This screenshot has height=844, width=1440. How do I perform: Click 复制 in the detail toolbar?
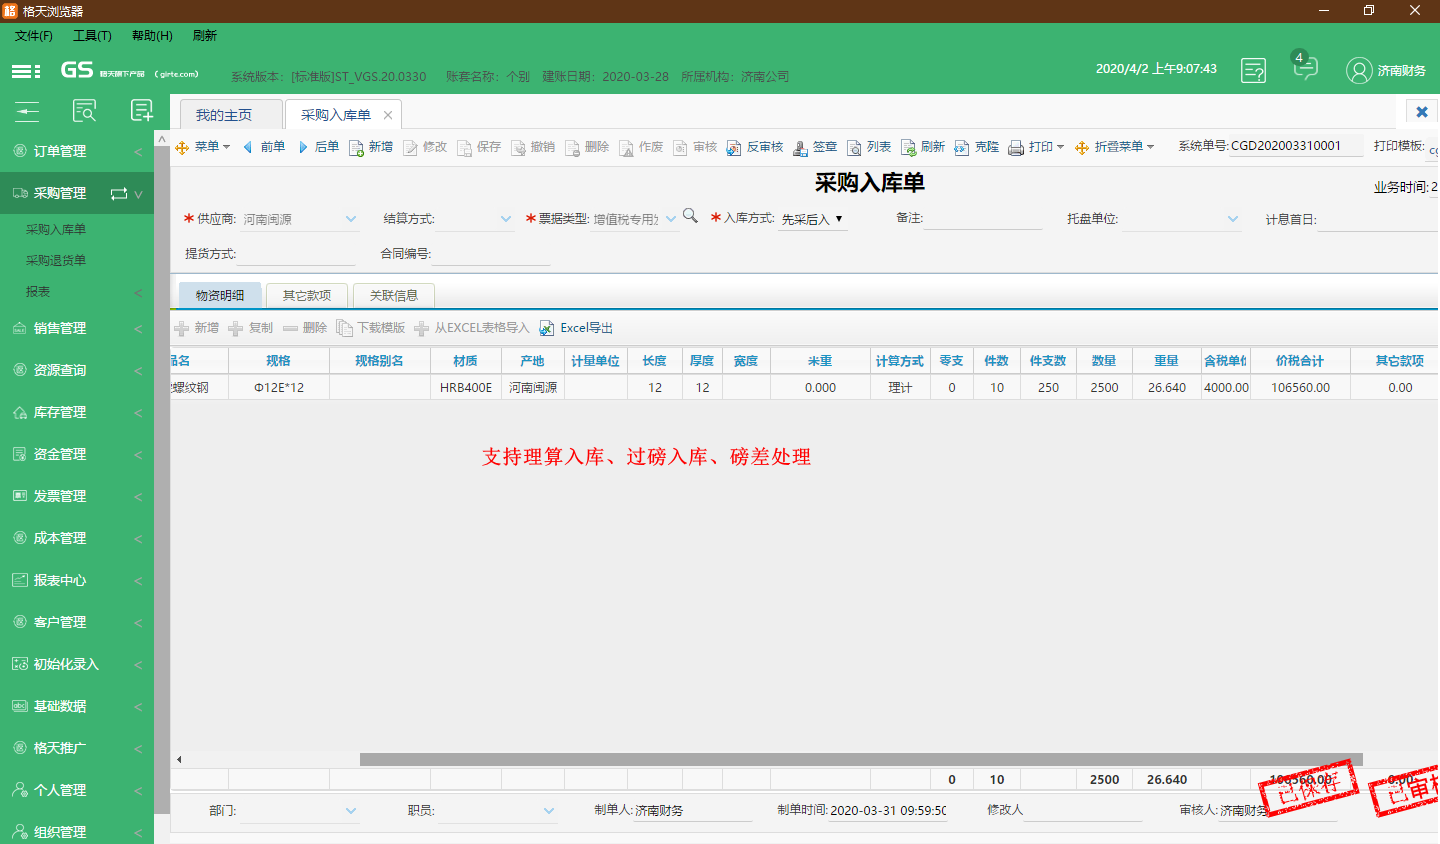point(250,328)
